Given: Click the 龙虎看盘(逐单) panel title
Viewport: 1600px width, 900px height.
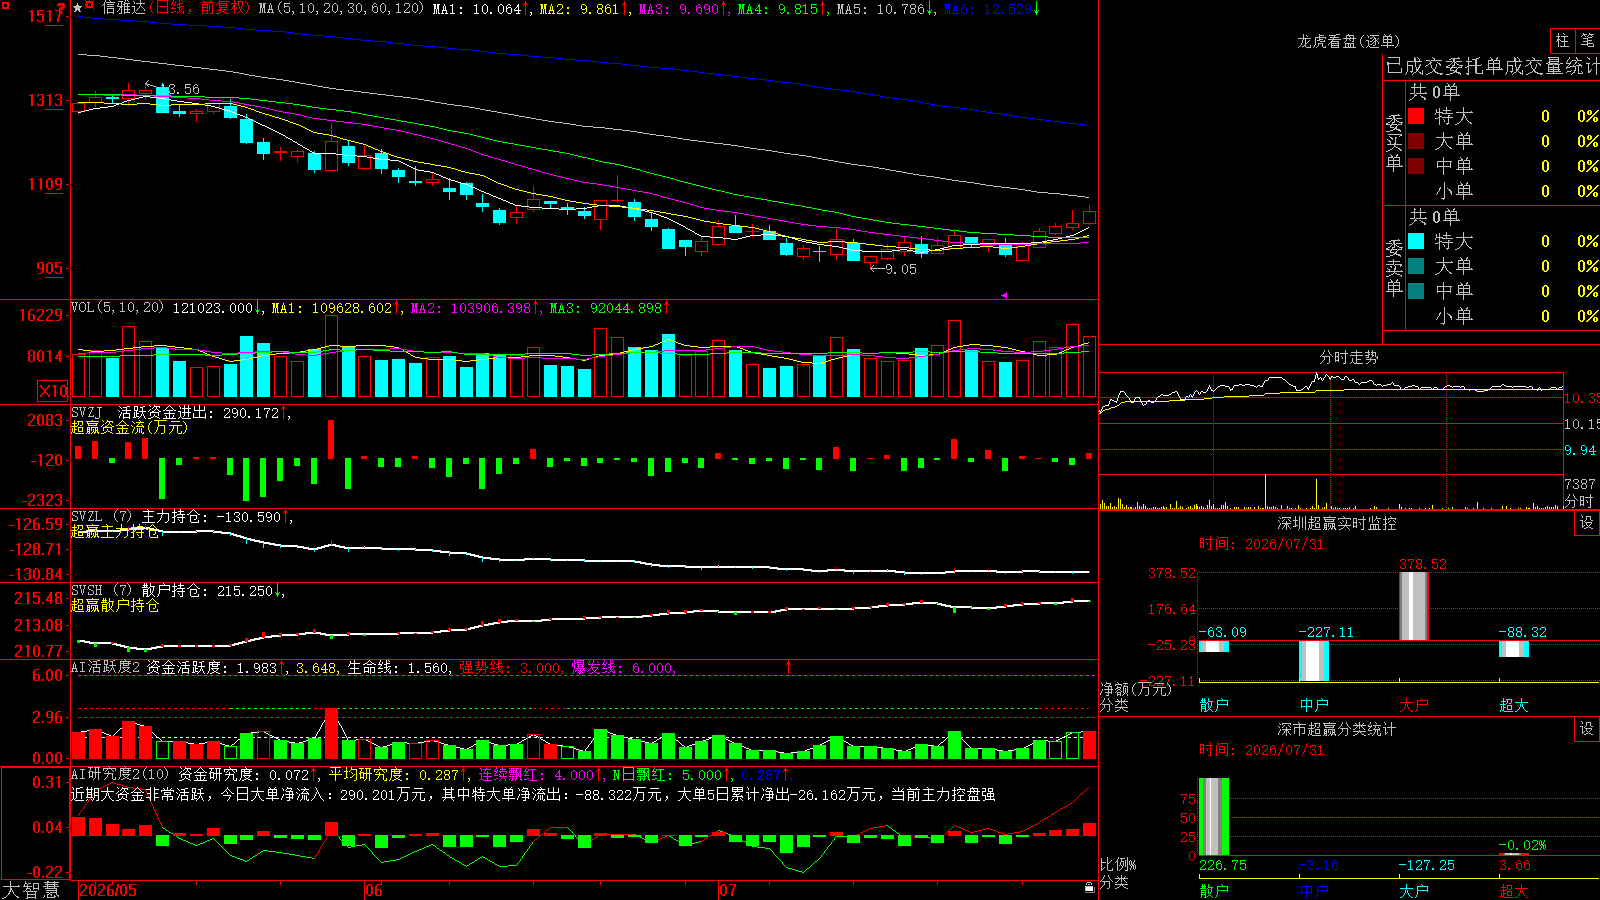Looking at the screenshot, I should click(1348, 41).
